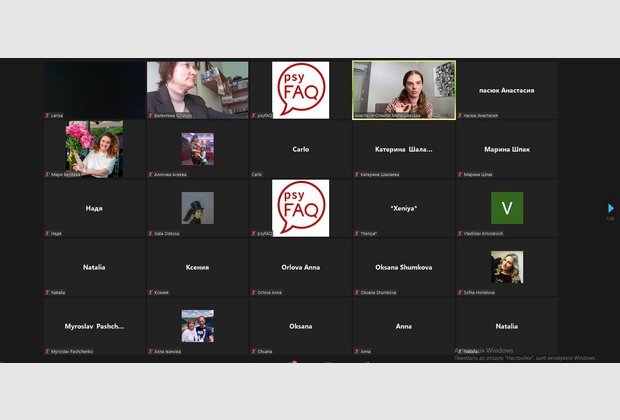The width and height of the screenshot is (620, 420).
Task: Click muted mic icon for Orlova Anna
Action: (x=253, y=293)
